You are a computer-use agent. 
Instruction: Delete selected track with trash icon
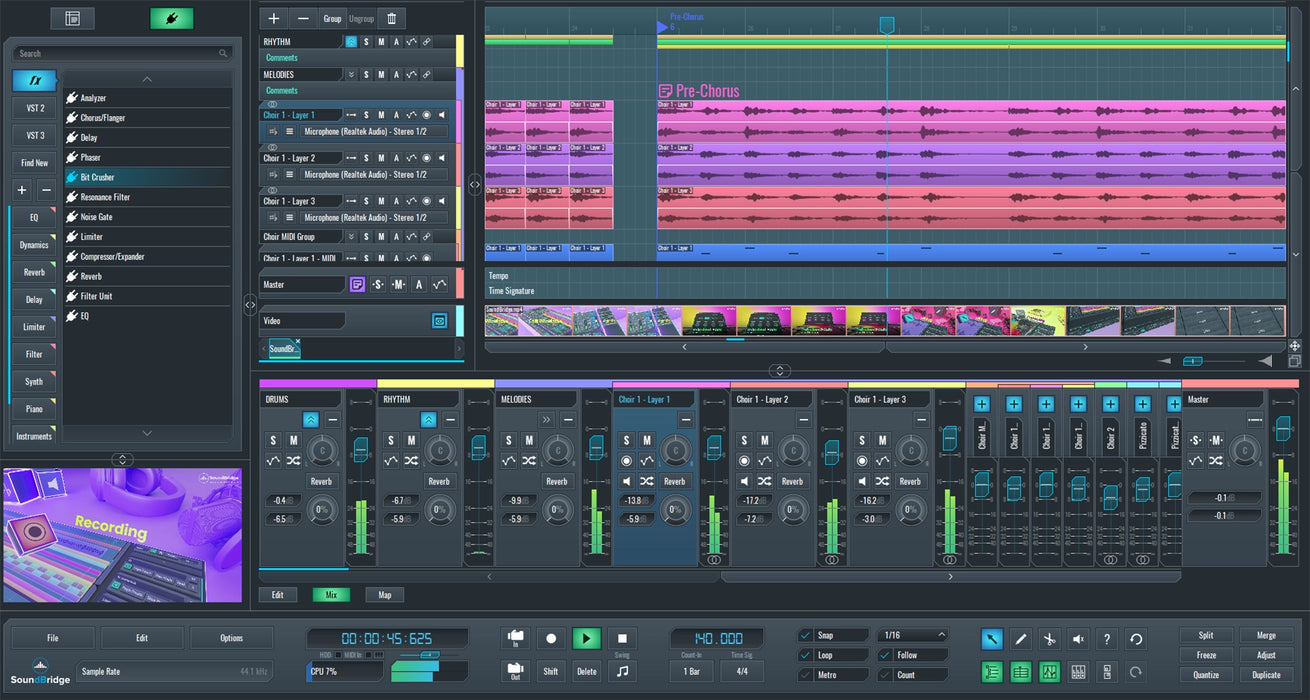391,18
